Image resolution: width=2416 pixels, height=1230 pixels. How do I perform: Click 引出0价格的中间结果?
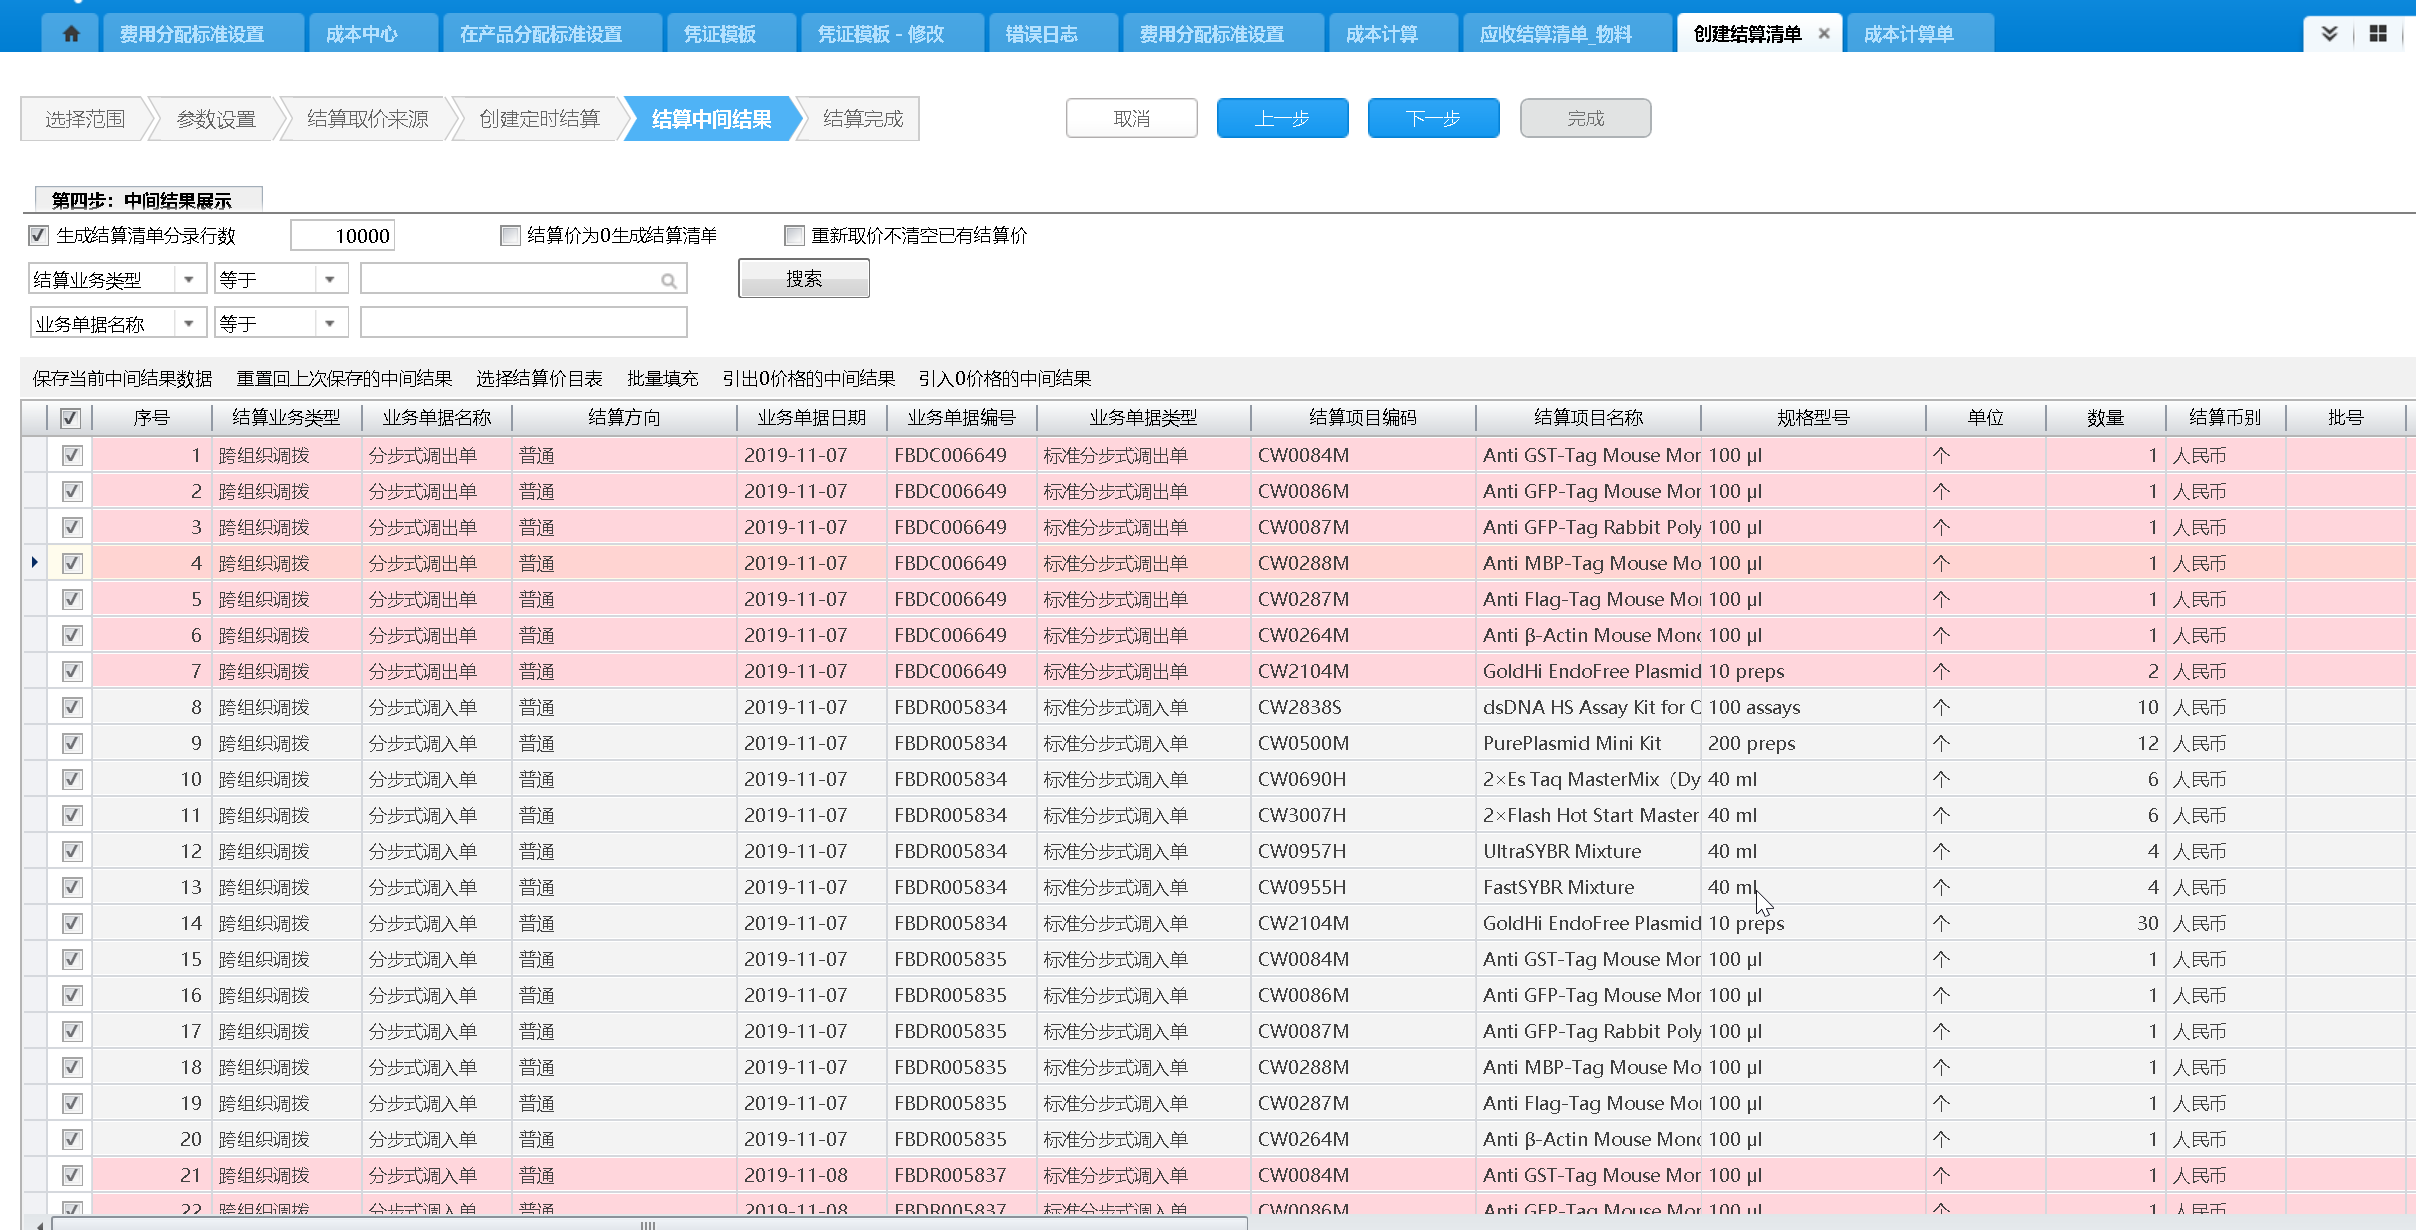(x=808, y=378)
